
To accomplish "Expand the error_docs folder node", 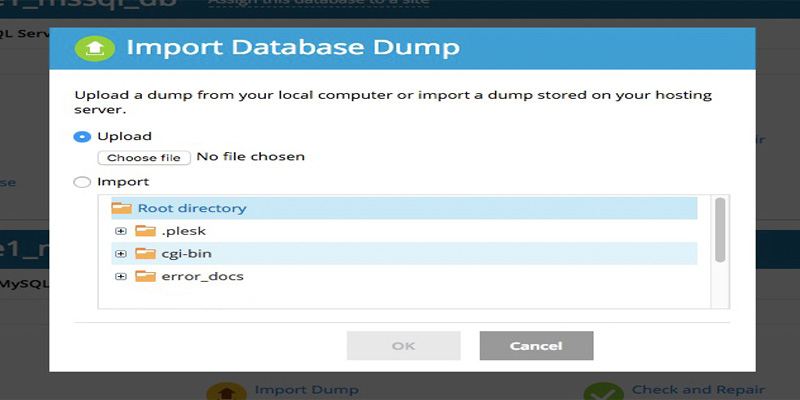I will tap(121, 276).
